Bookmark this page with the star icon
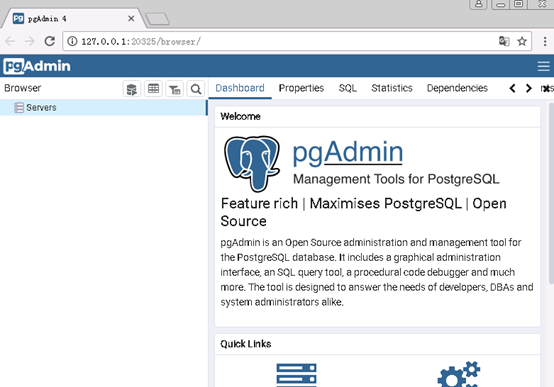The image size is (554, 387). (522, 41)
